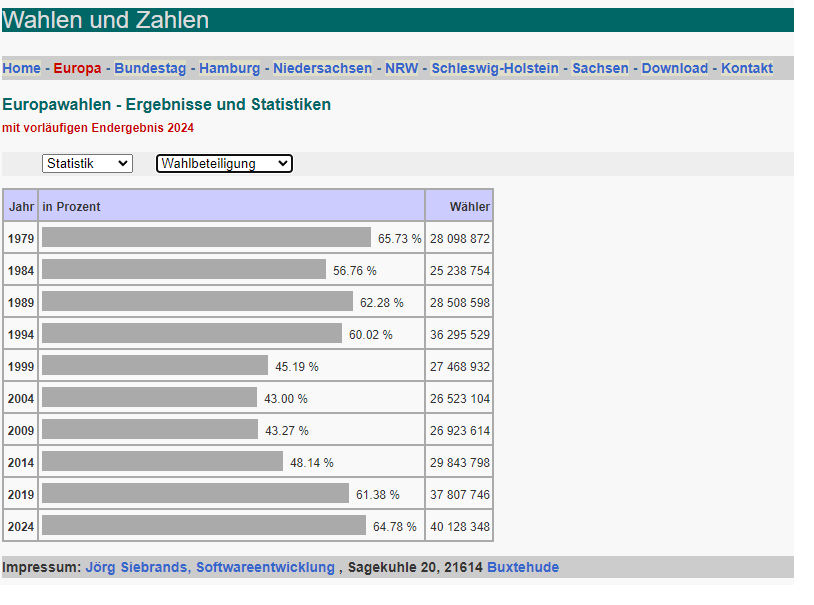This screenshot has height=605, width=814.
Task: Select the 1994 year cell
Action: (21, 334)
